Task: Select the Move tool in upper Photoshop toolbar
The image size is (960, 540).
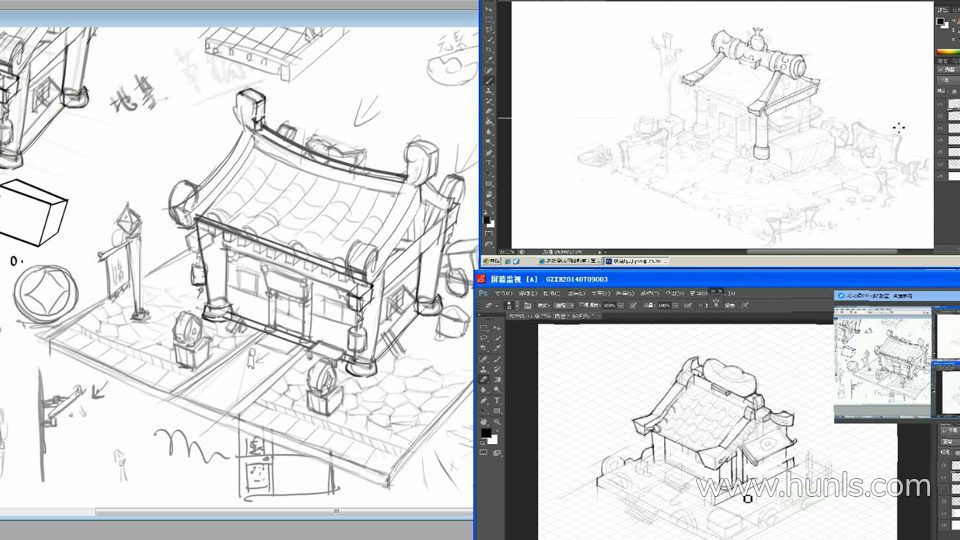Action: 489,8
